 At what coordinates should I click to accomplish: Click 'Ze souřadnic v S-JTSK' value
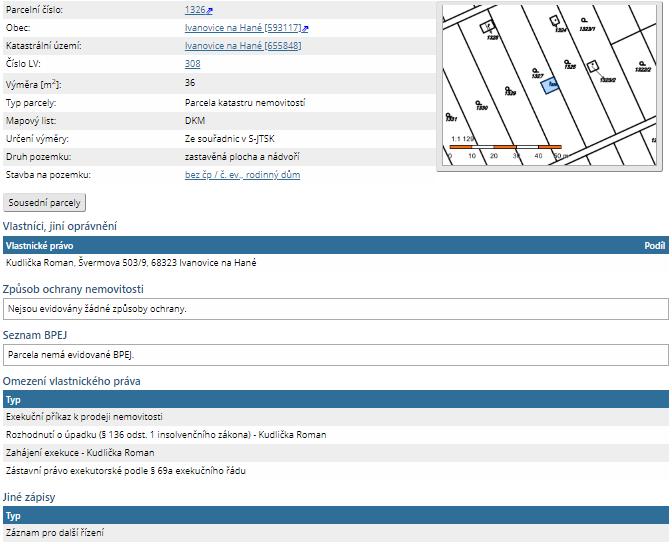click(x=230, y=139)
